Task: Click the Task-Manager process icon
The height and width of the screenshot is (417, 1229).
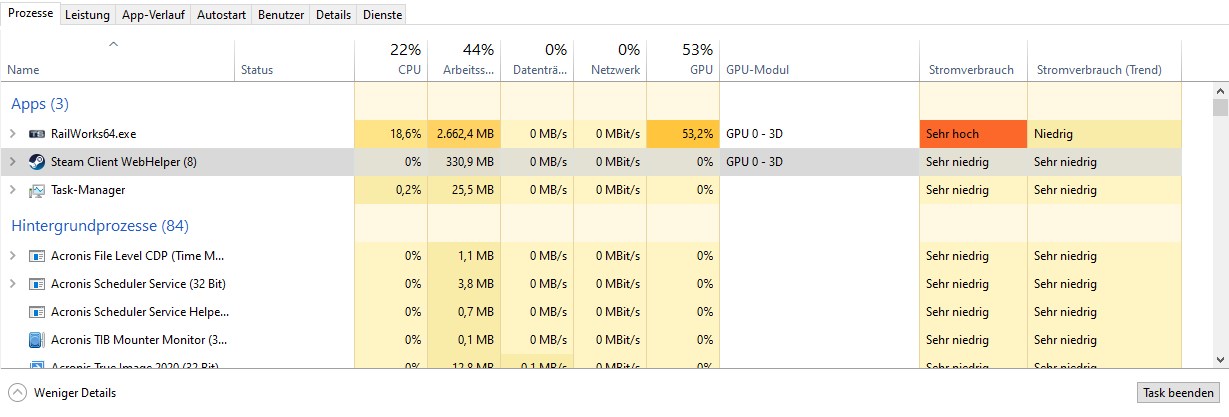Action: point(37,190)
